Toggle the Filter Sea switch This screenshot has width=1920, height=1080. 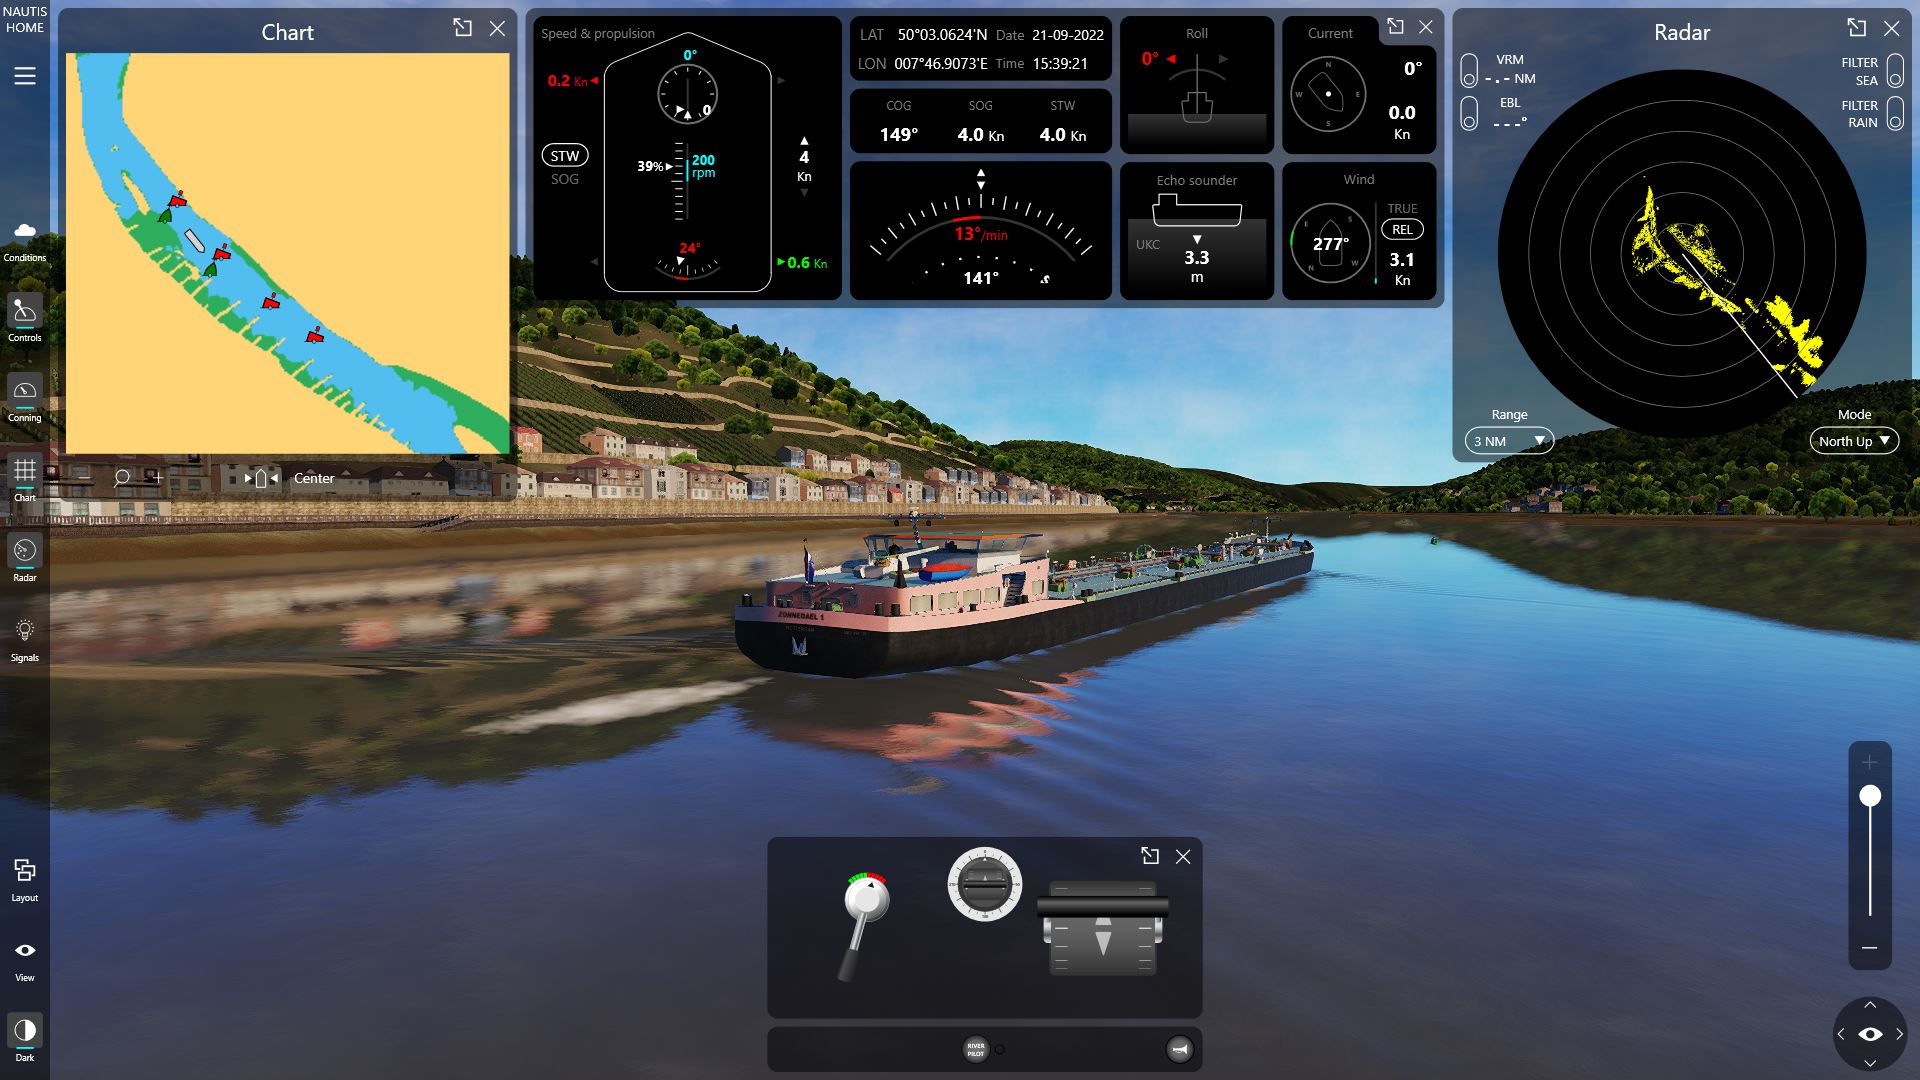click(x=1894, y=71)
